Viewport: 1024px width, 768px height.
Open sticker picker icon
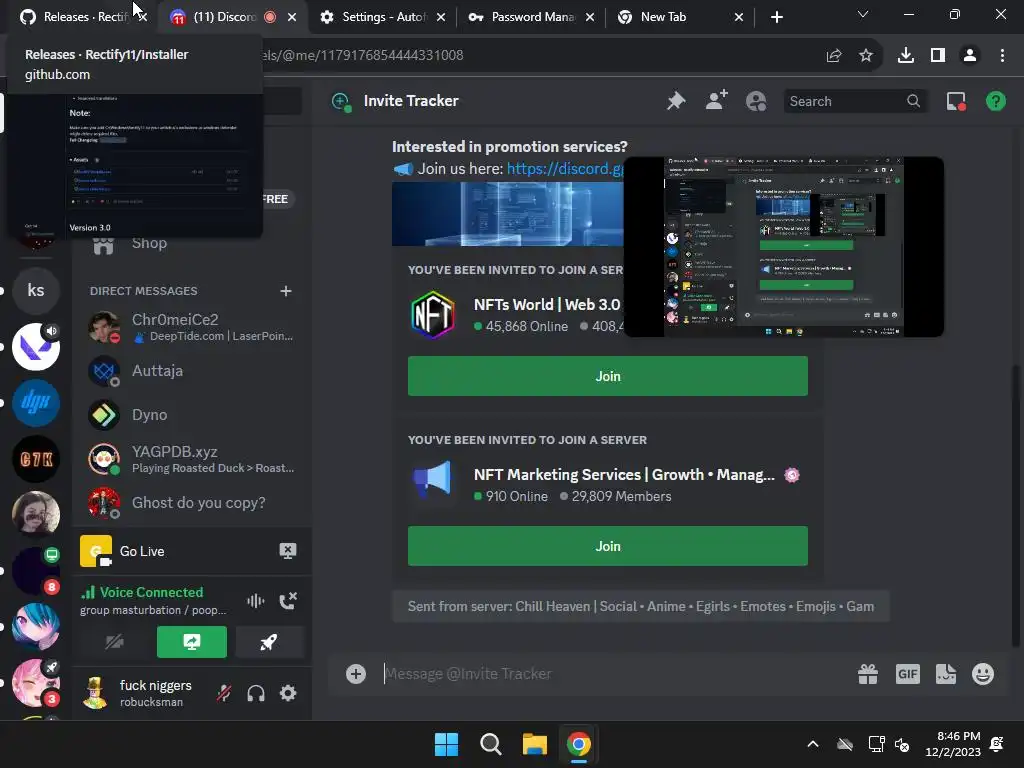[946, 673]
